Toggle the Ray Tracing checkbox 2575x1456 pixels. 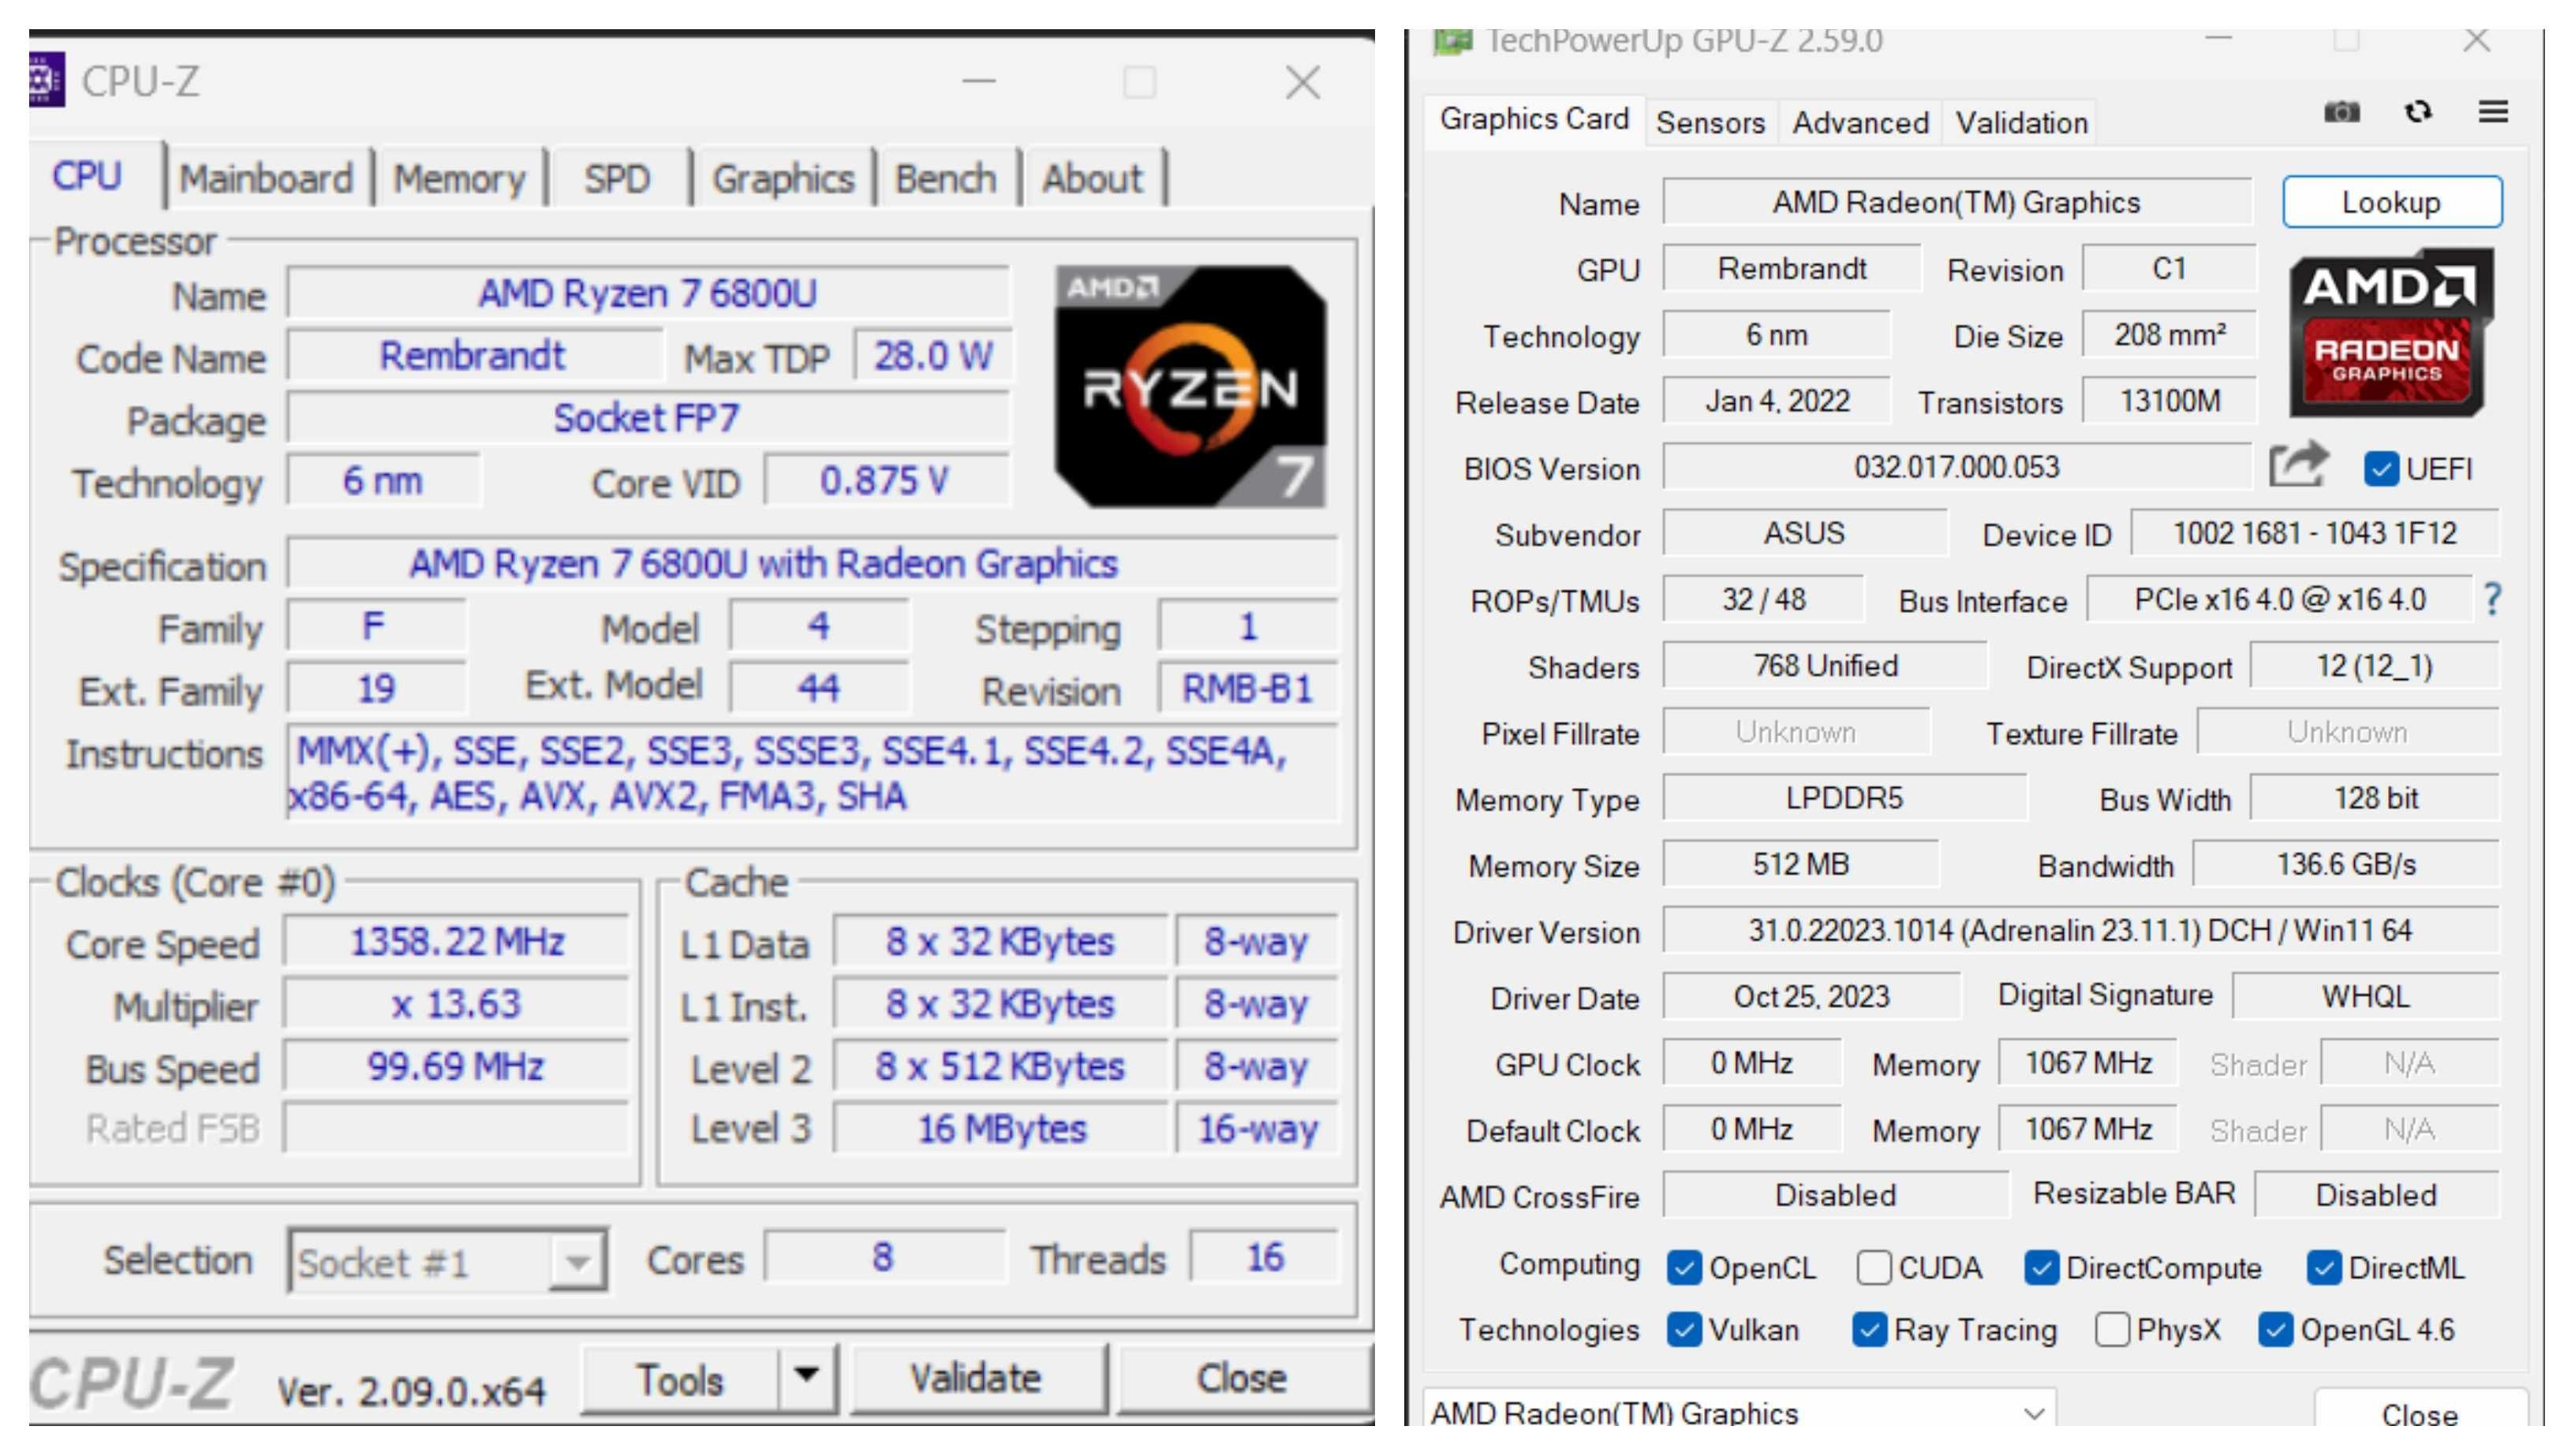point(1869,1330)
